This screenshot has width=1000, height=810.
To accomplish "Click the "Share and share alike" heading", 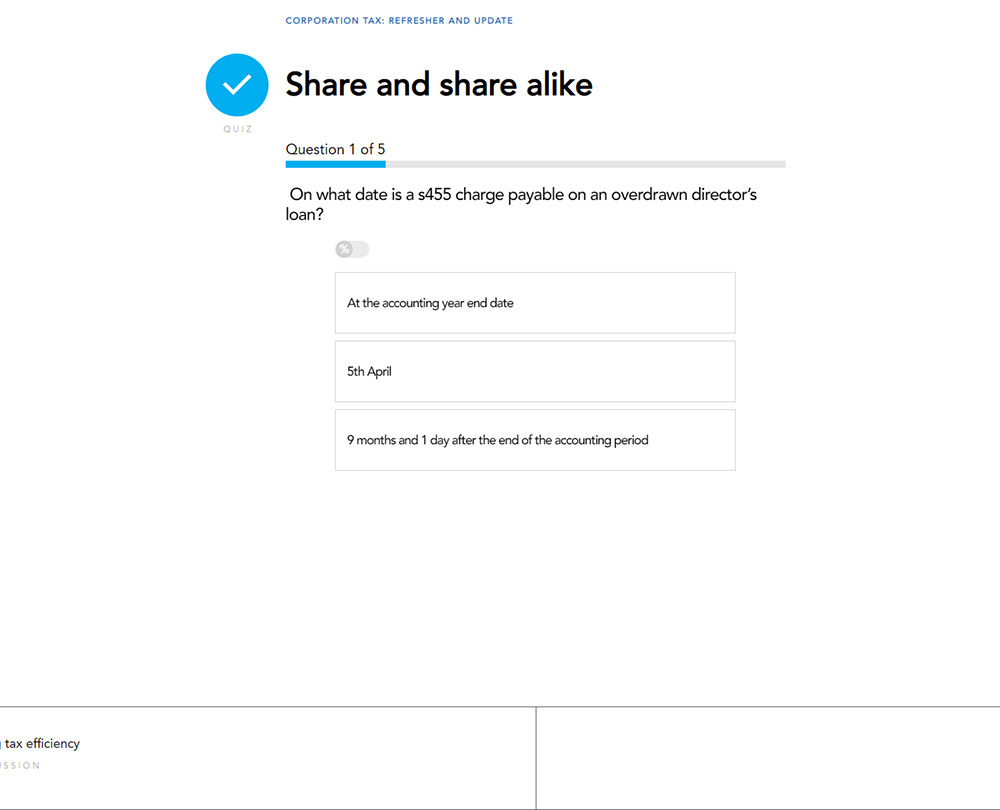I will [439, 85].
